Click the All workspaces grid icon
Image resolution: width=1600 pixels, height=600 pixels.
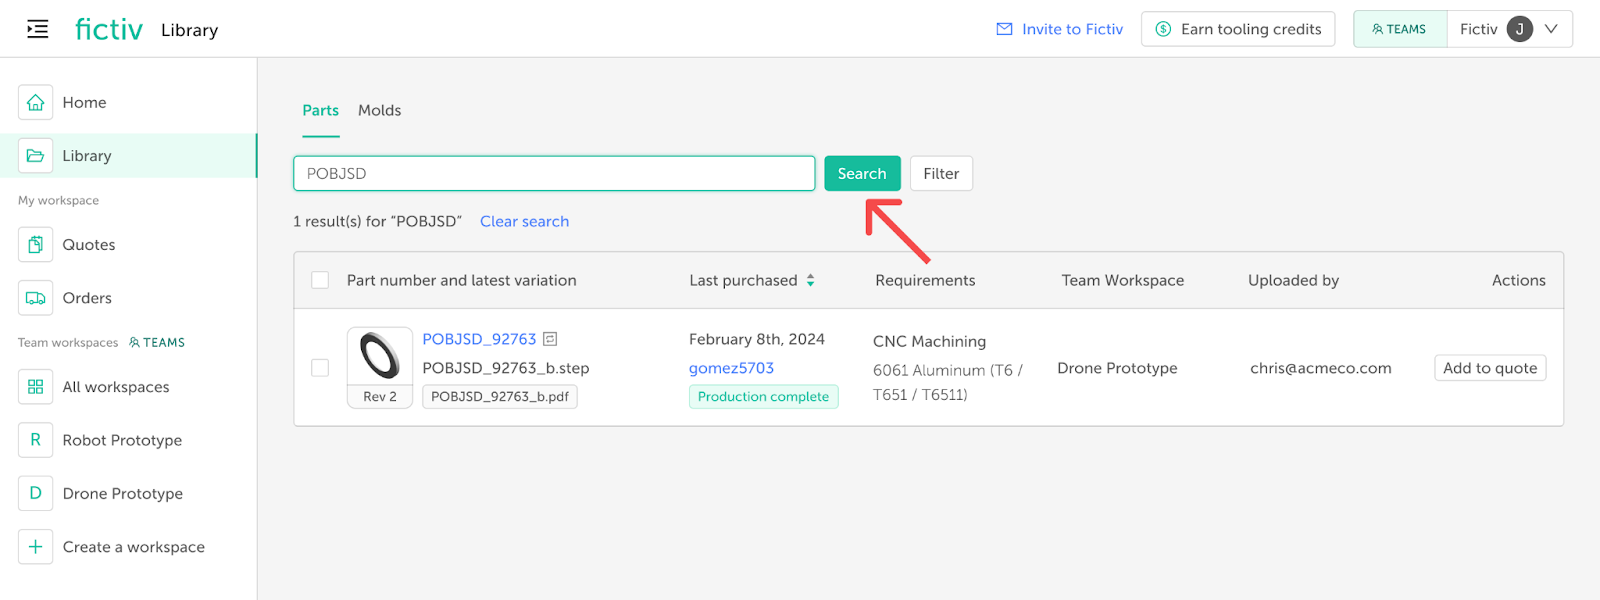pyautogui.click(x=35, y=387)
